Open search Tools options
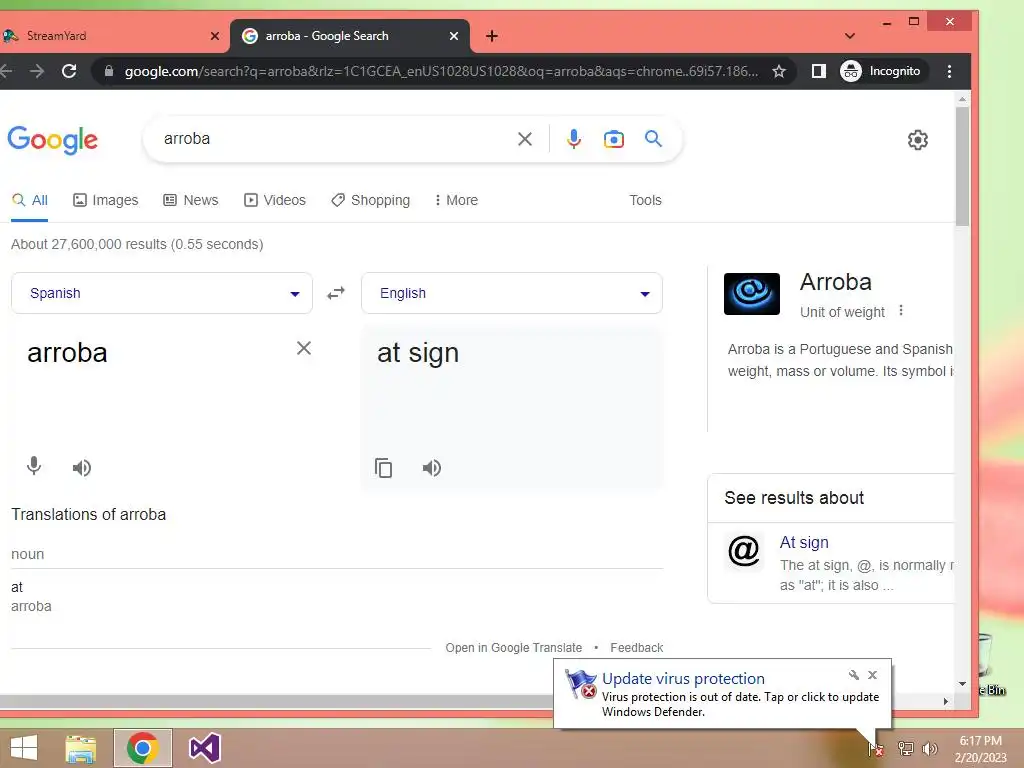This screenshot has width=1024, height=768. pyautogui.click(x=645, y=200)
